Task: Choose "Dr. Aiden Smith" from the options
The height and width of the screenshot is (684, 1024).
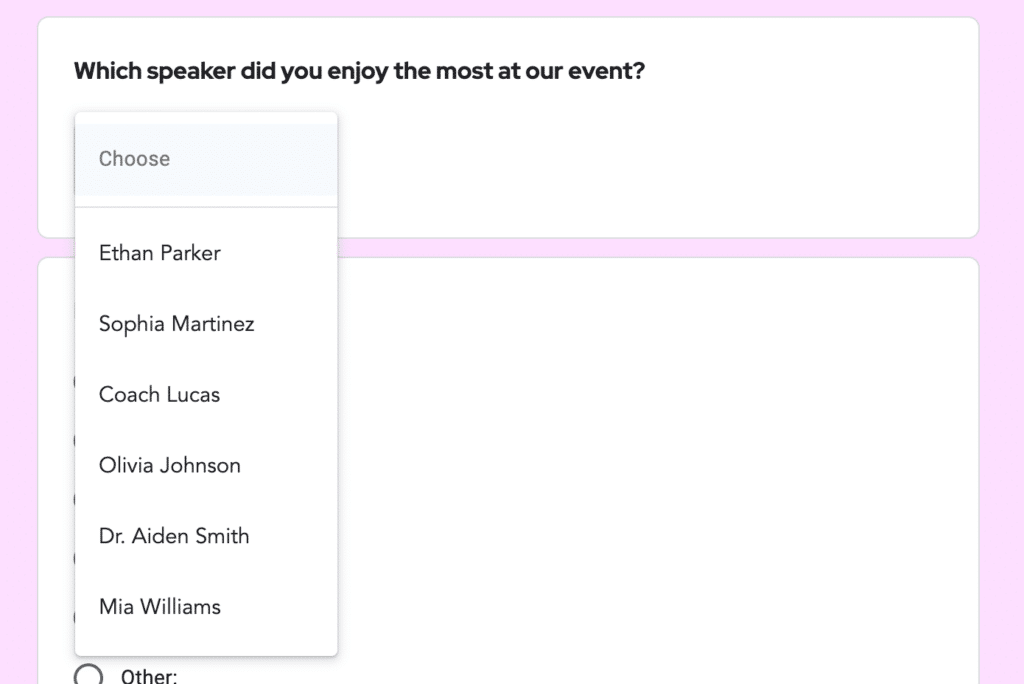Action: [x=173, y=536]
